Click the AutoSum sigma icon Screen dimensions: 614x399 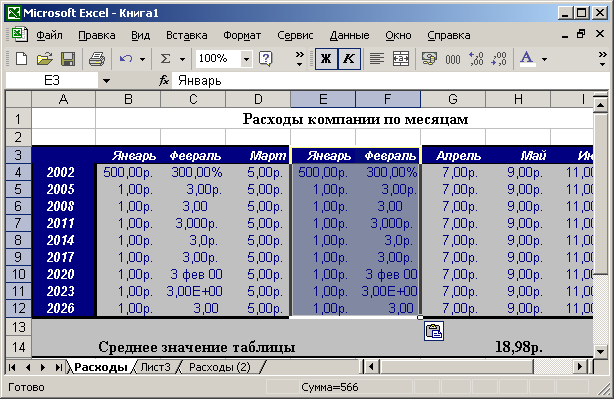point(166,59)
